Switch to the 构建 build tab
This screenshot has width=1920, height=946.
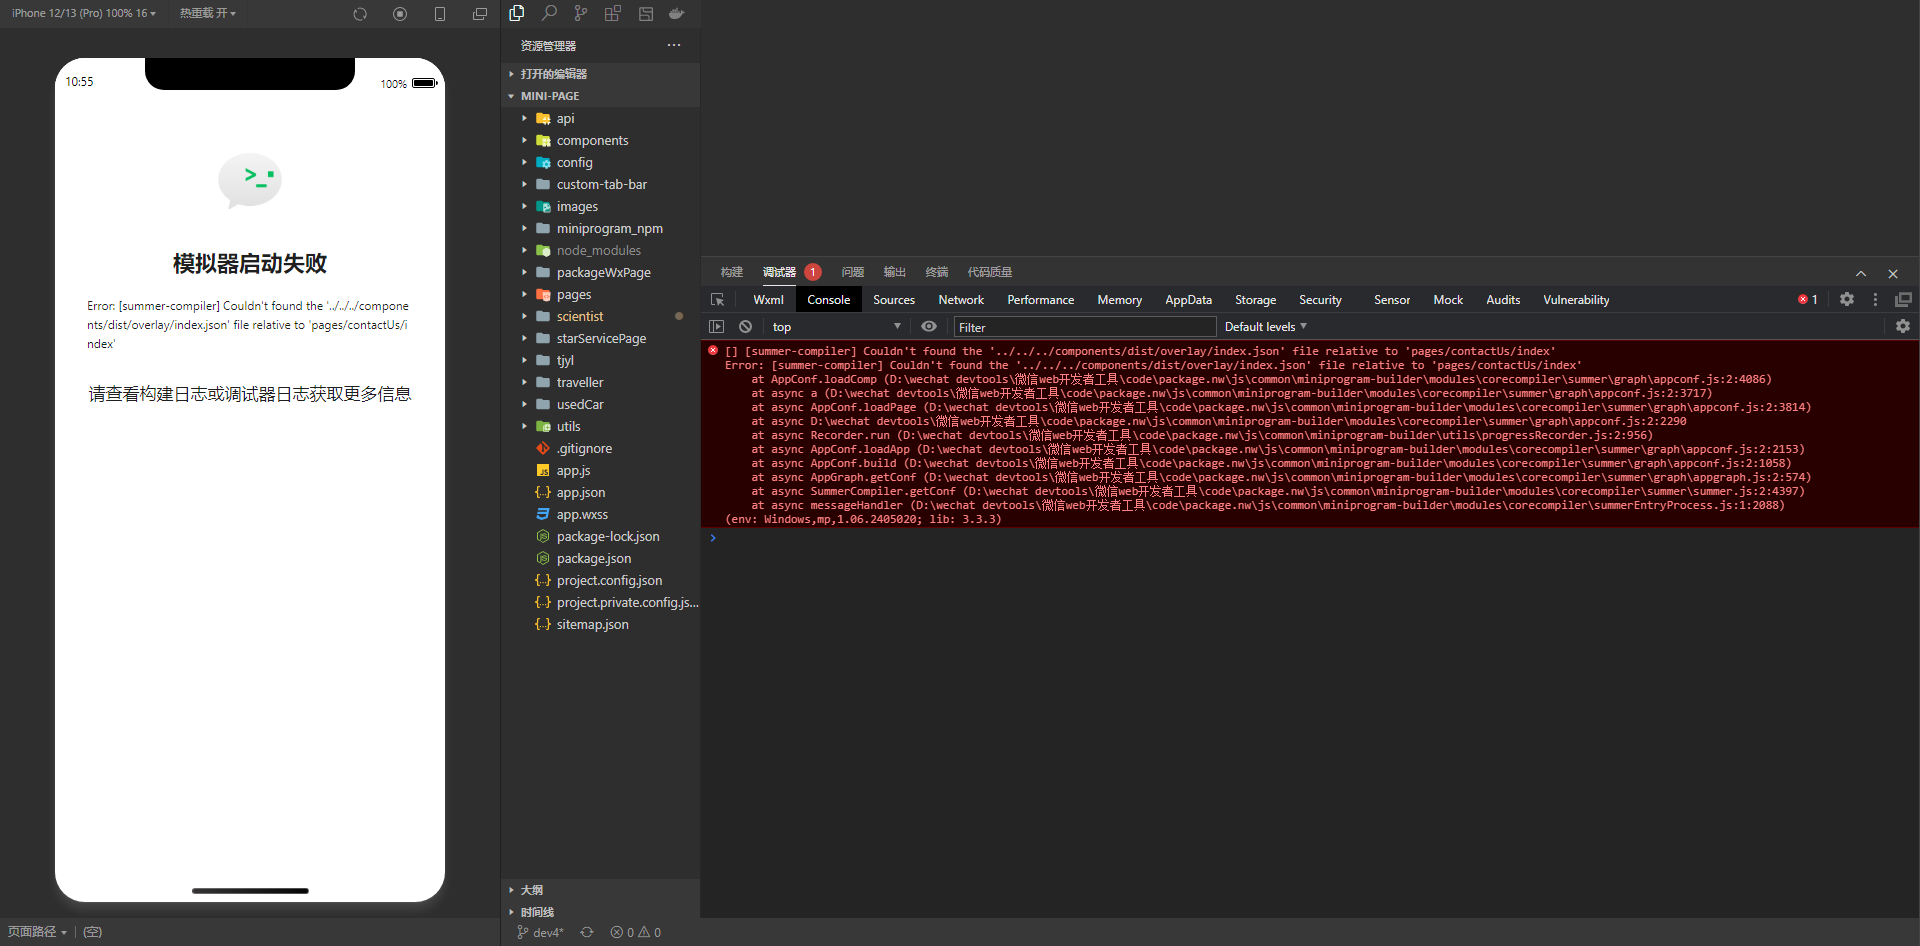(732, 272)
